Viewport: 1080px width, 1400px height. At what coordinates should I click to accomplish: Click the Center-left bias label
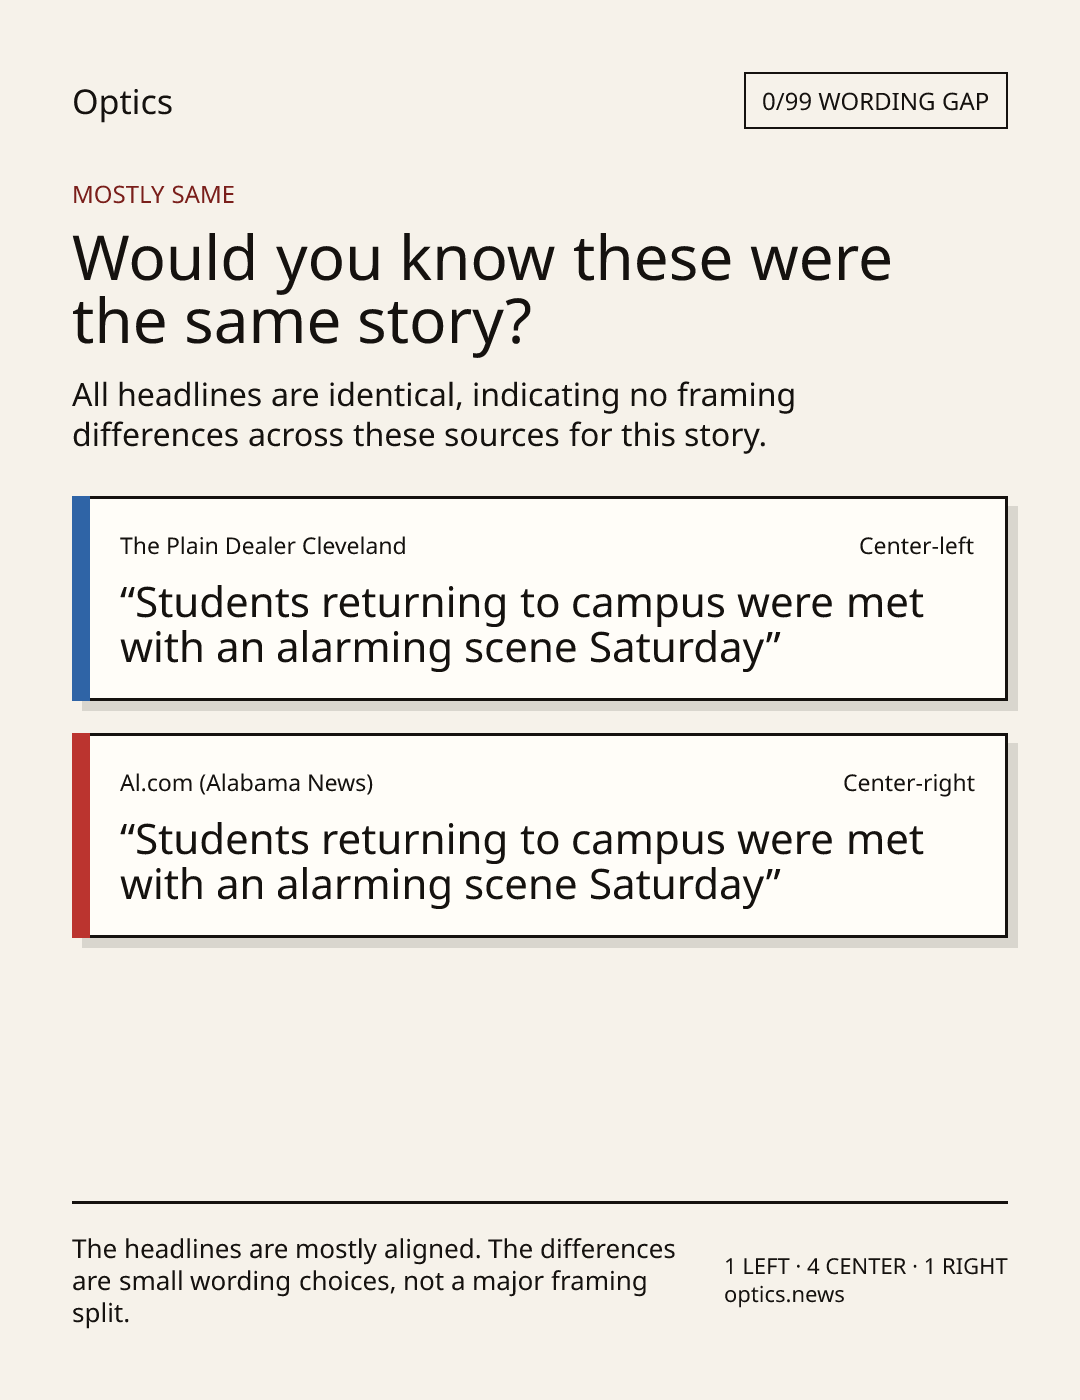[x=916, y=546]
